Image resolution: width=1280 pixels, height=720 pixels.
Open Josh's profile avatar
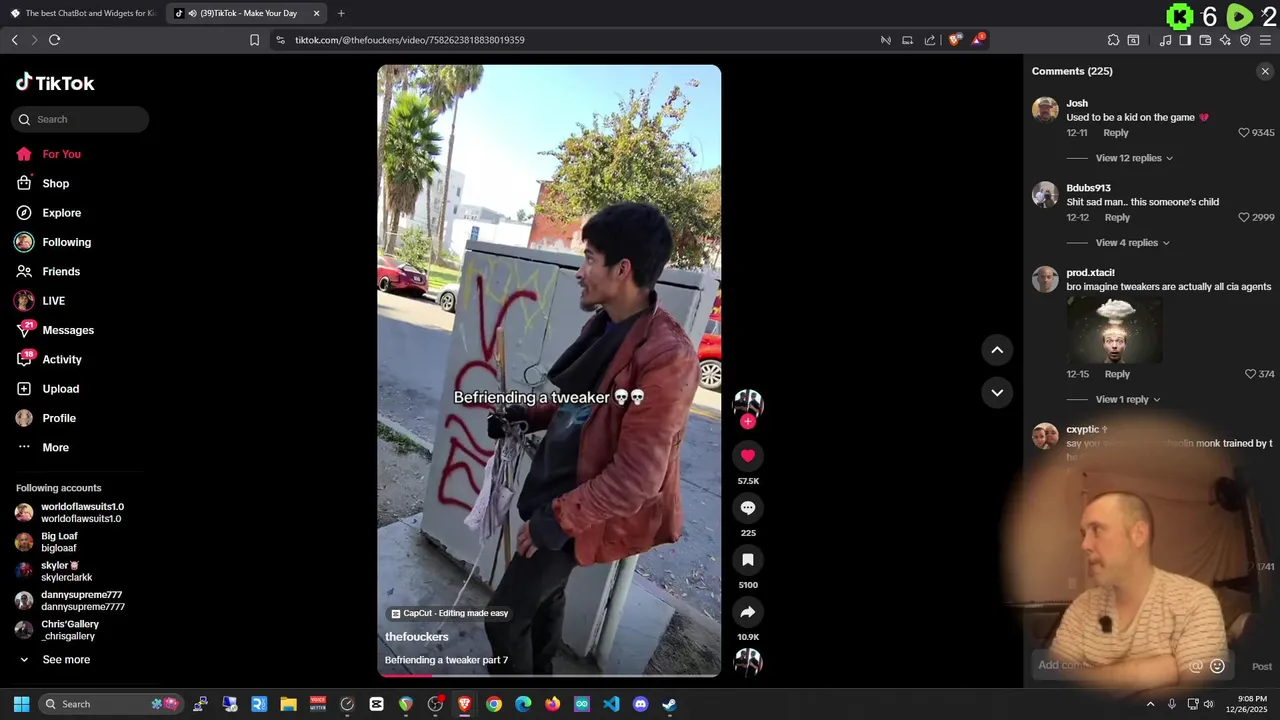point(1045,110)
